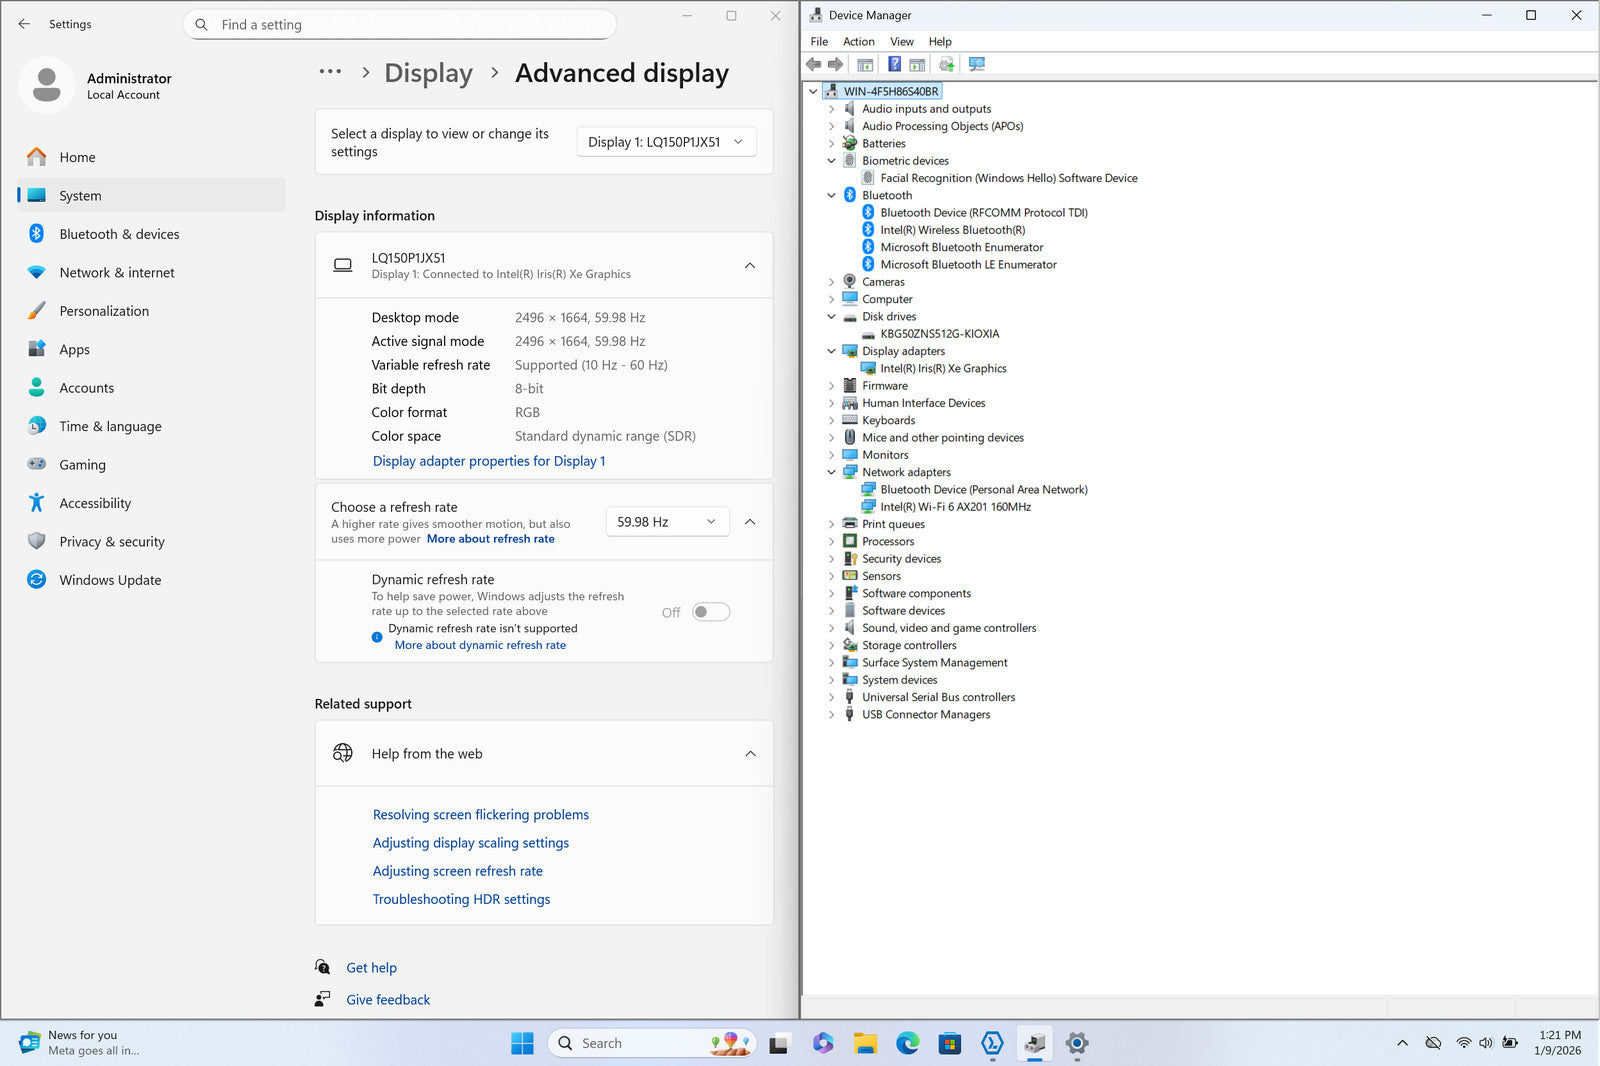
Task: Click the Update device driver toolbar icon
Action: click(x=946, y=64)
